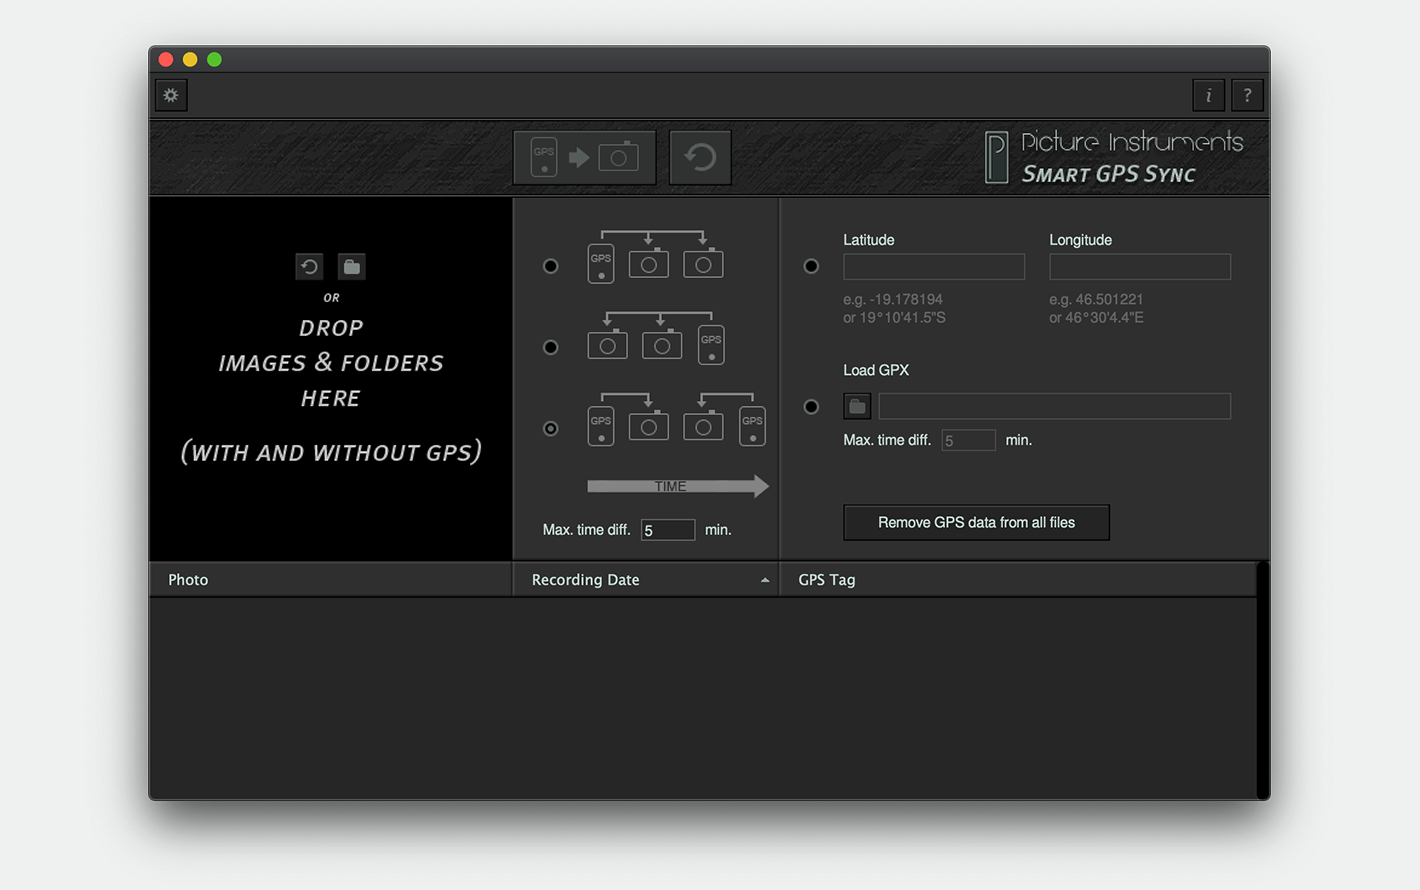
Task: Click the GPX Max. time diff. field
Action: pos(968,440)
